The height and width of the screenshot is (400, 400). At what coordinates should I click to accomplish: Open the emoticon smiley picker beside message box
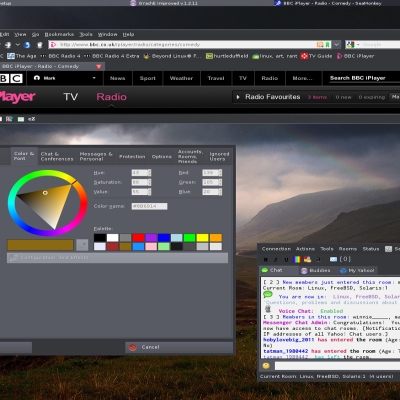(x=266, y=366)
